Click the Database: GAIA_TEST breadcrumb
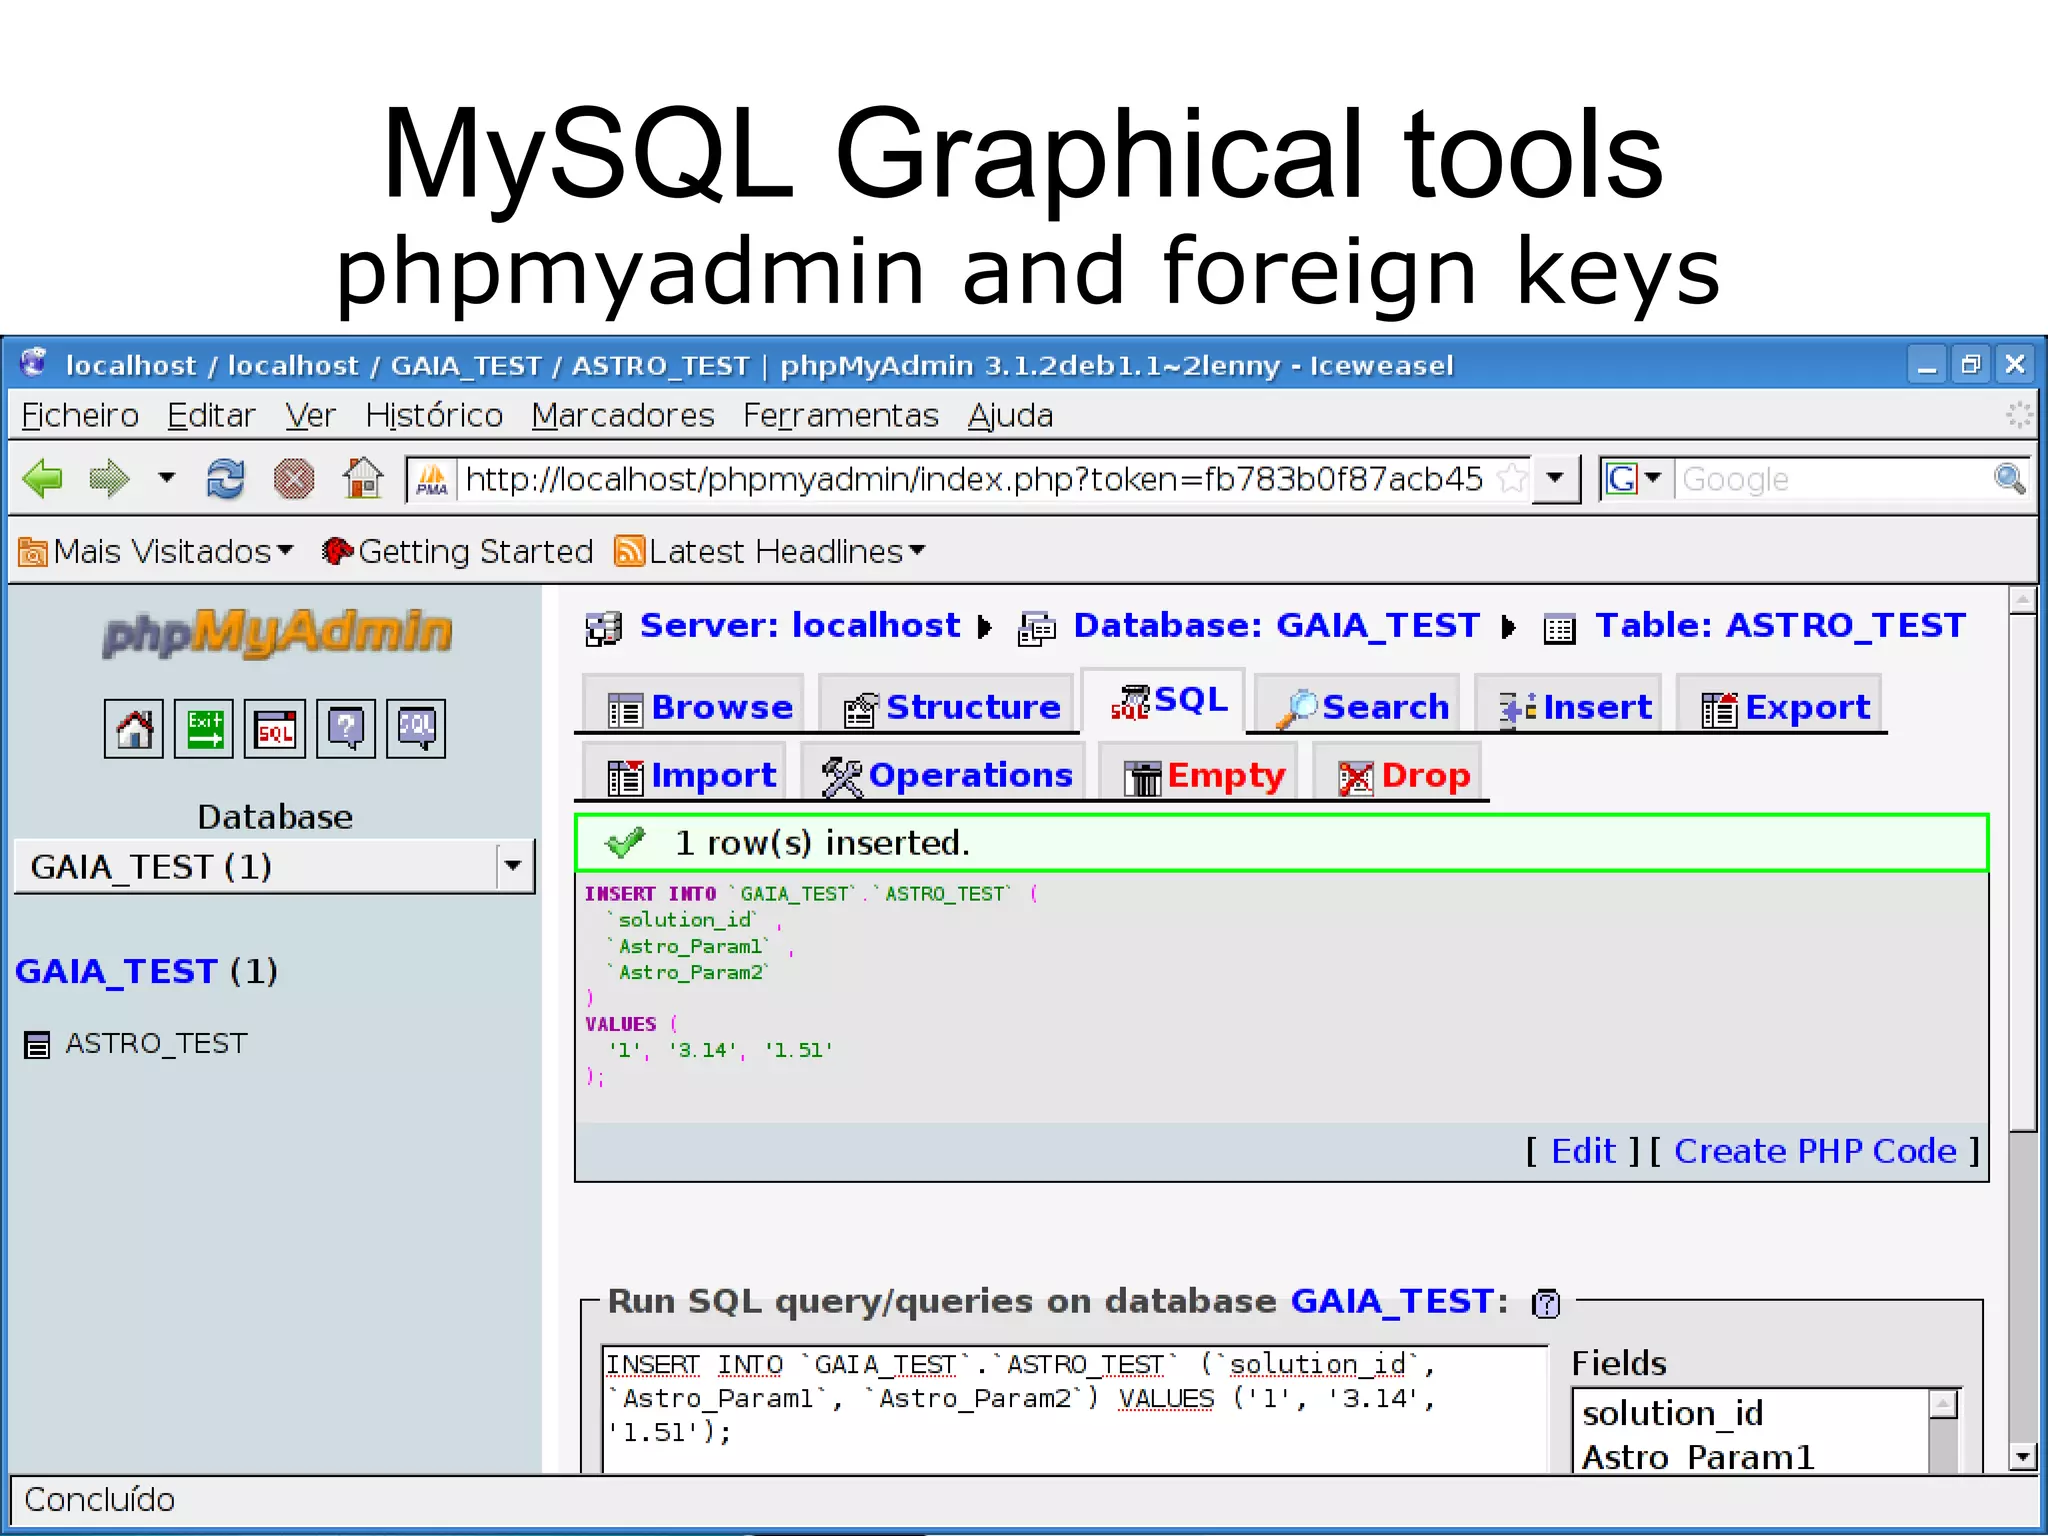 click(x=1276, y=625)
